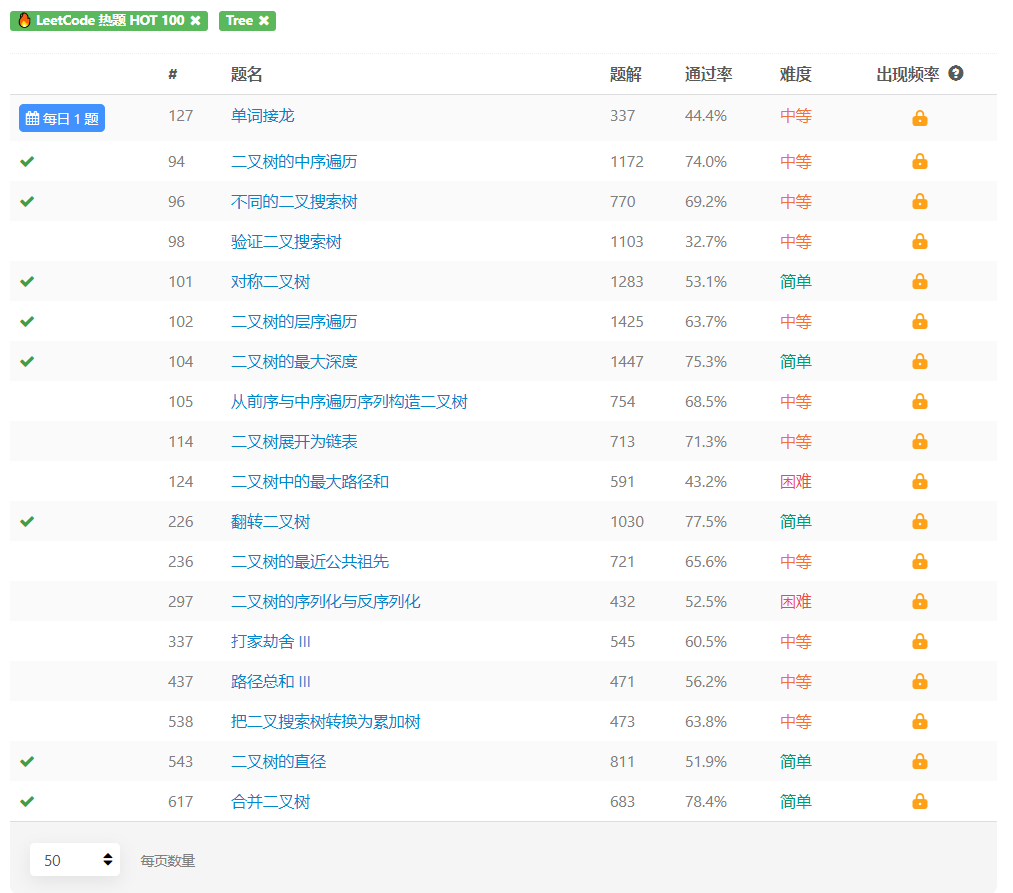Sort by the 通过率 column header

click(708, 74)
